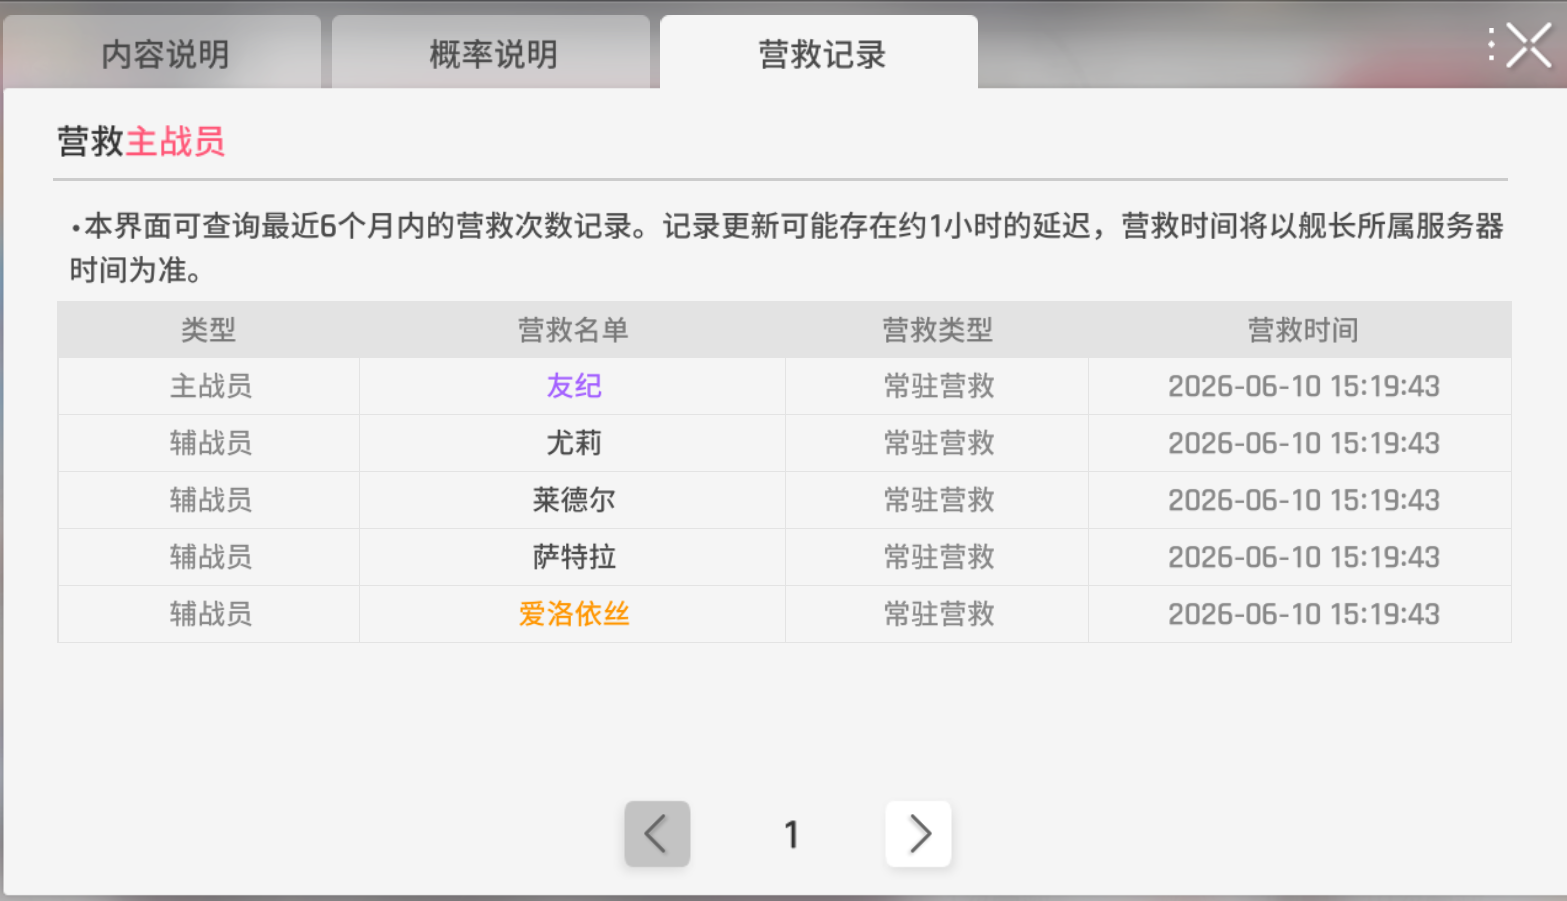Image resolution: width=1567 pixels, height=901 pixels.
Task: Switch to 概率说明 tab
Action: 492,54
